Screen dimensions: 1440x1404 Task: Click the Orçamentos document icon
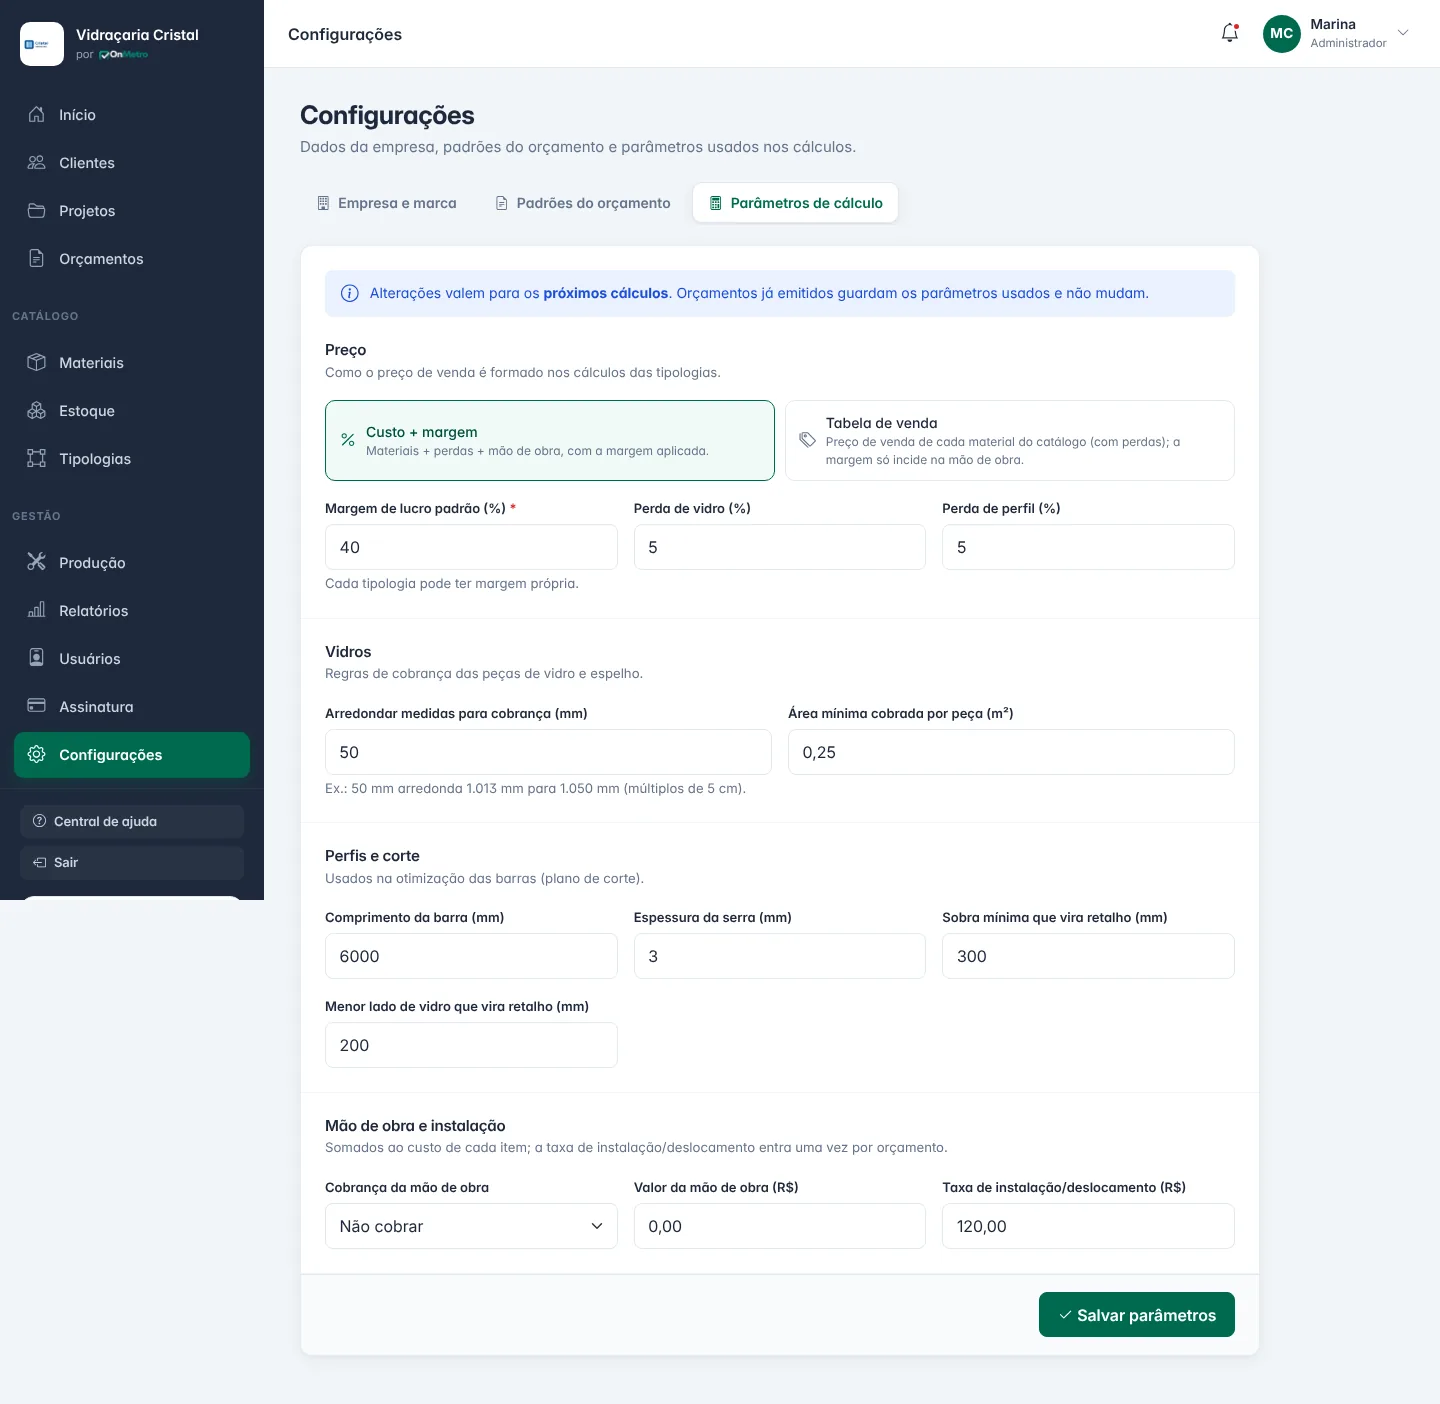[37, 258]
